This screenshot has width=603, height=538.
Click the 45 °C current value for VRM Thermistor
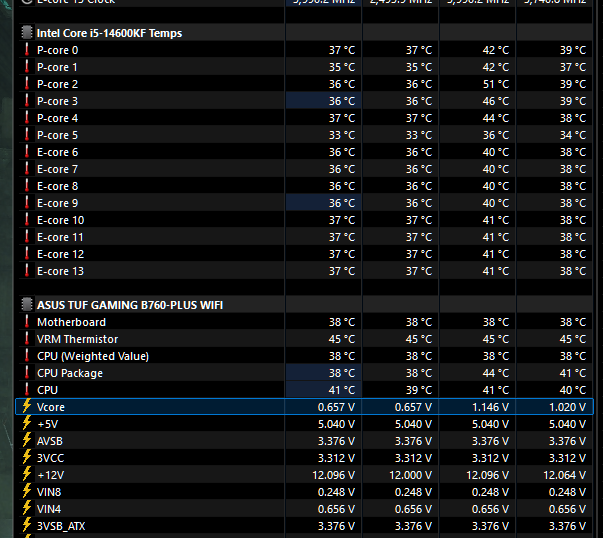click(x=342, y=339)
